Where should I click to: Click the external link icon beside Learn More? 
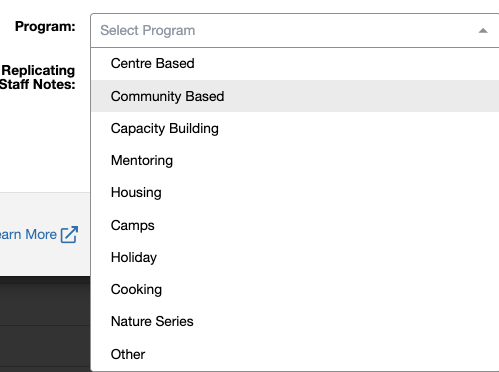[69, 235]
